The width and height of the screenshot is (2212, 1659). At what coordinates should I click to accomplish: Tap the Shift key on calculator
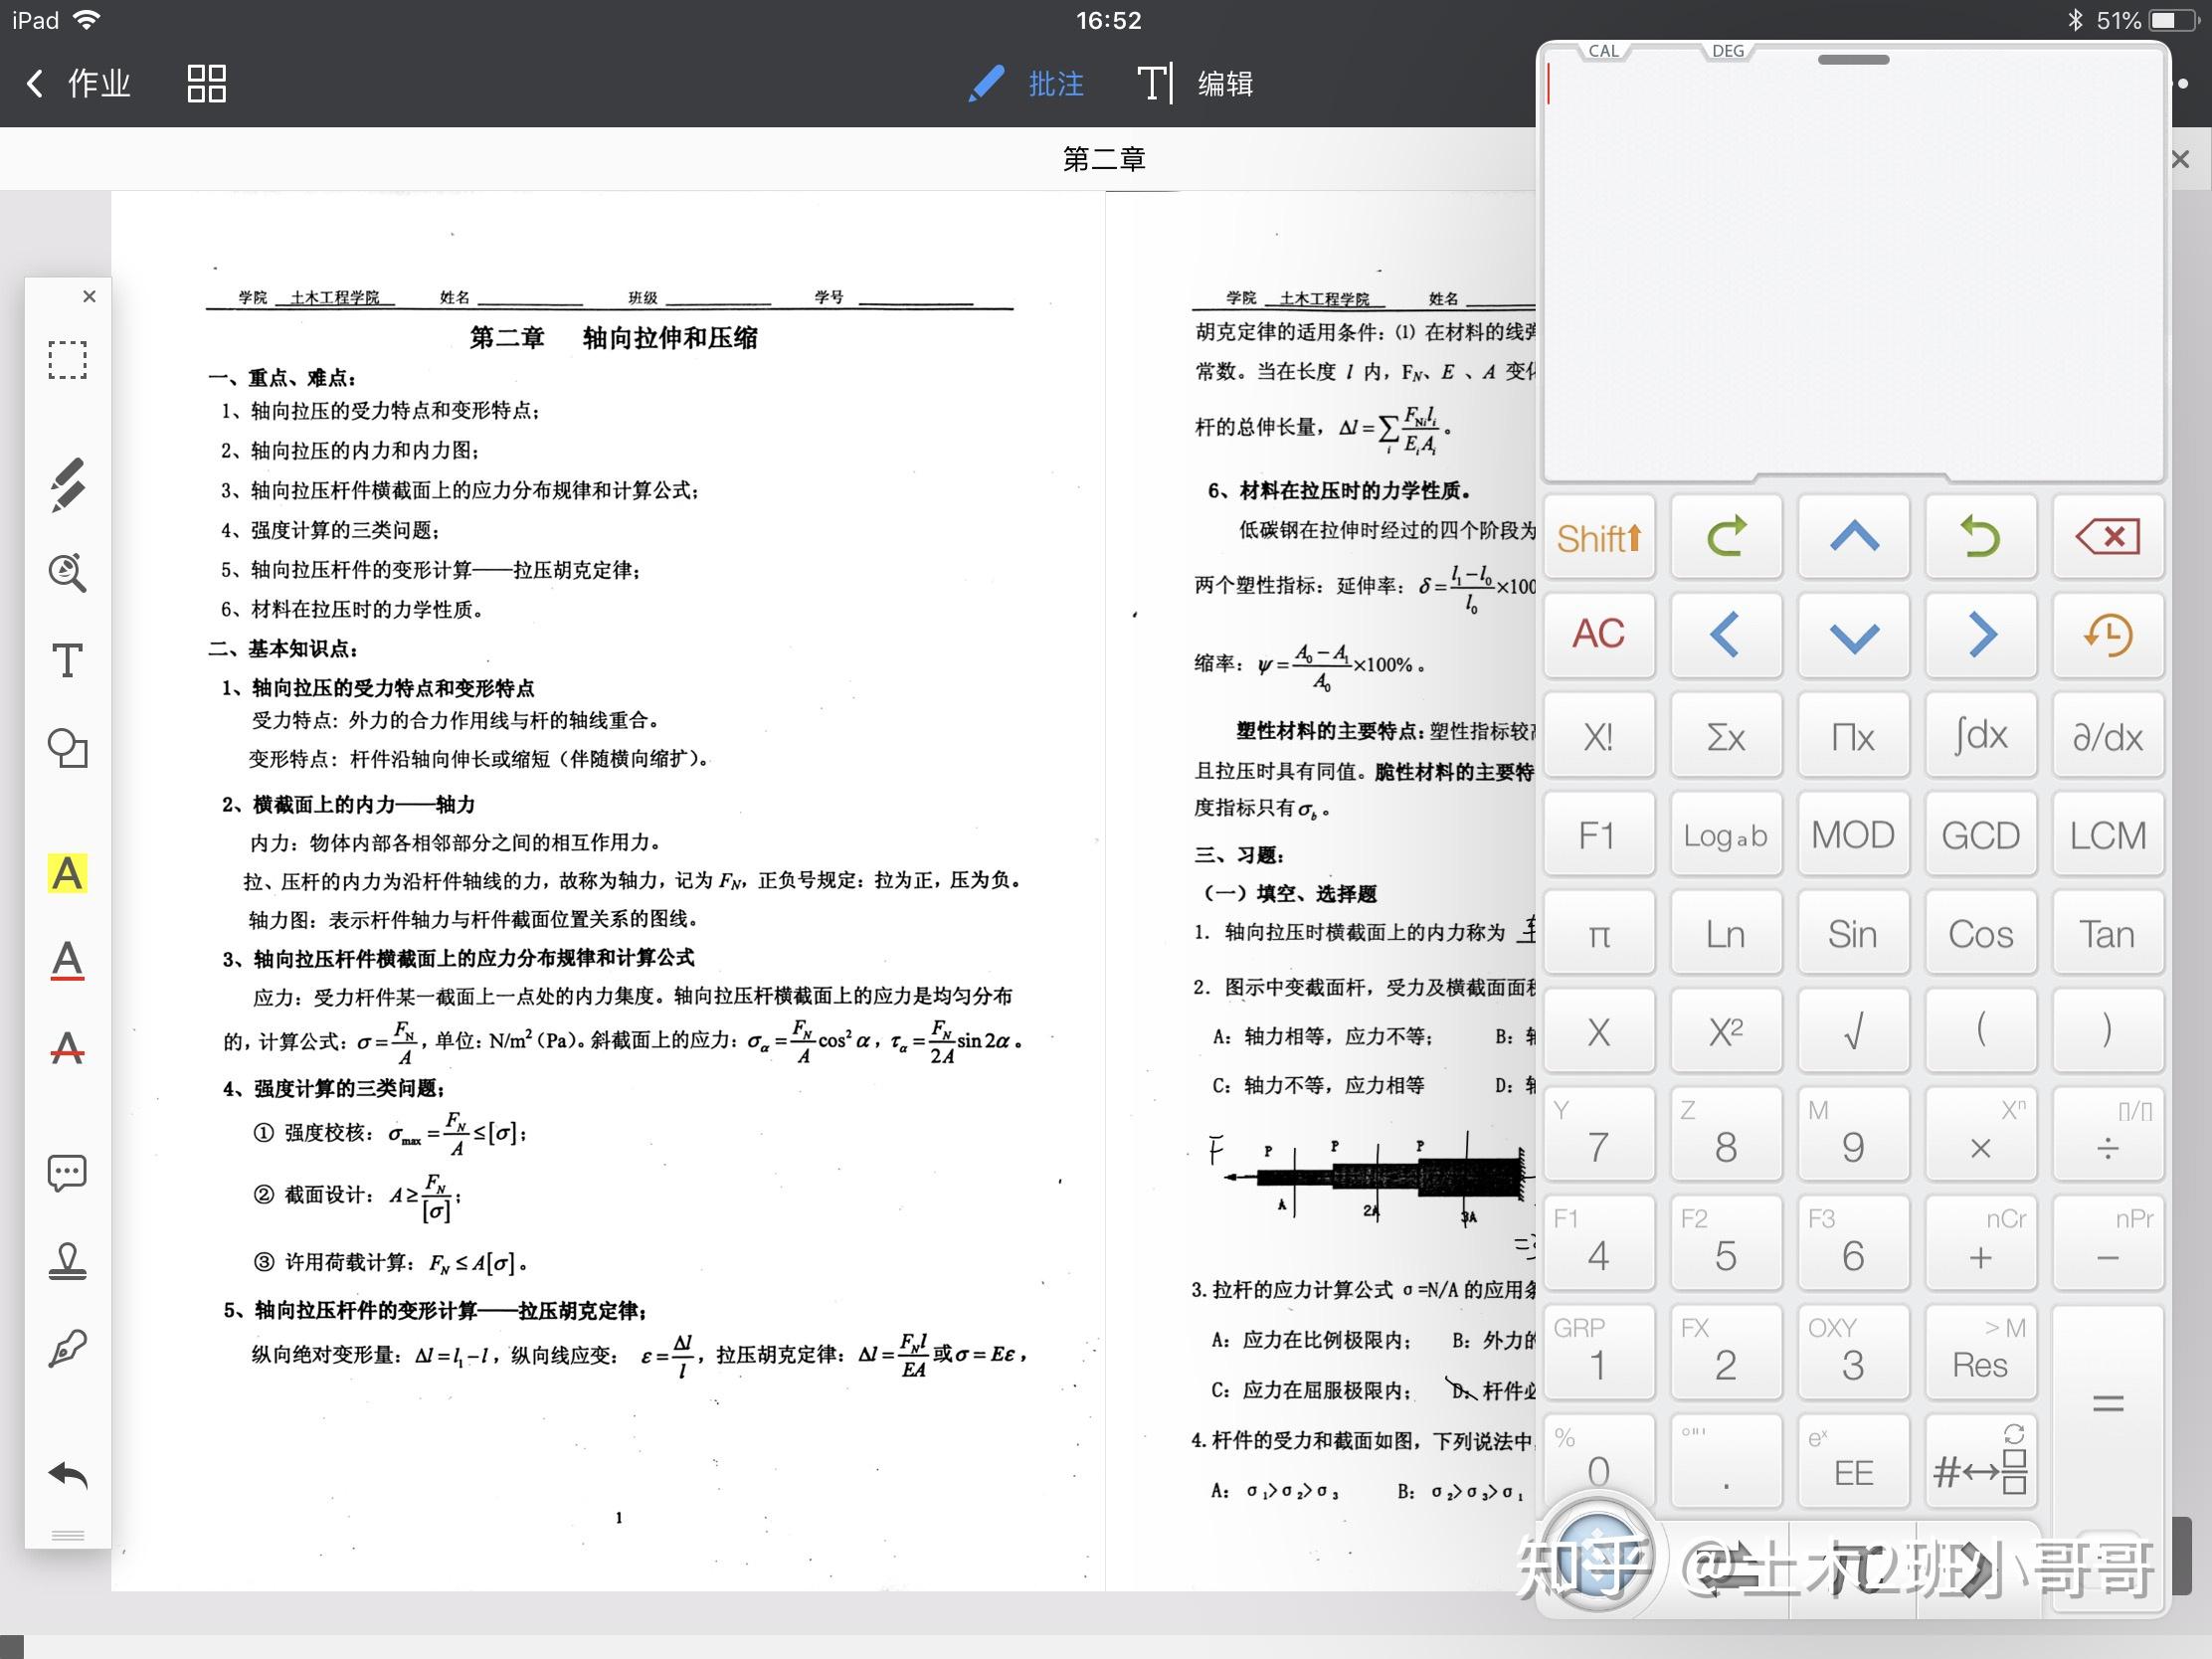pyautogui.click(x=1599, y=537)
